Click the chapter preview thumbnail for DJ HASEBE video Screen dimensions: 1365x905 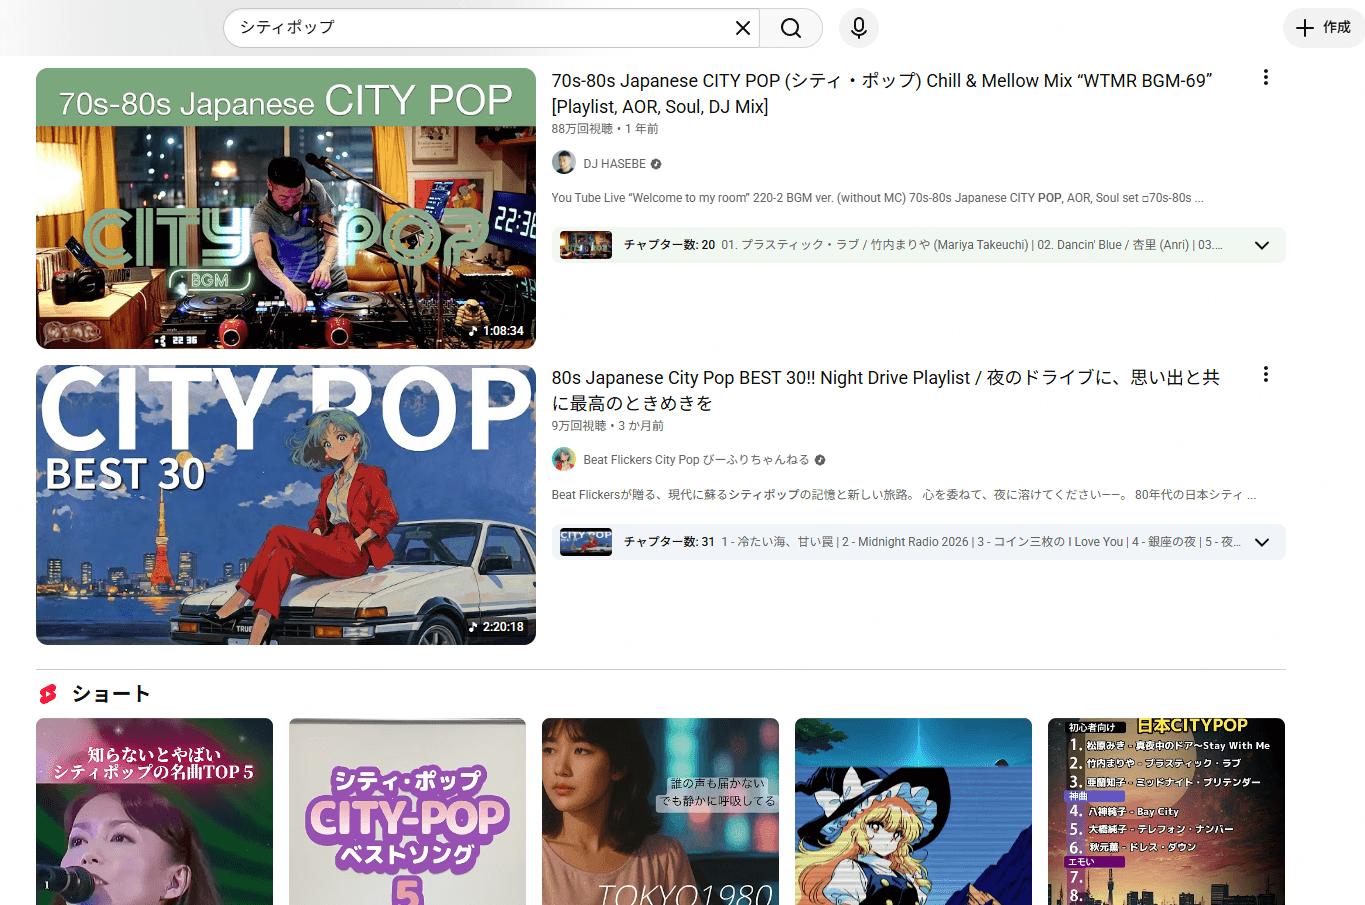586,245
